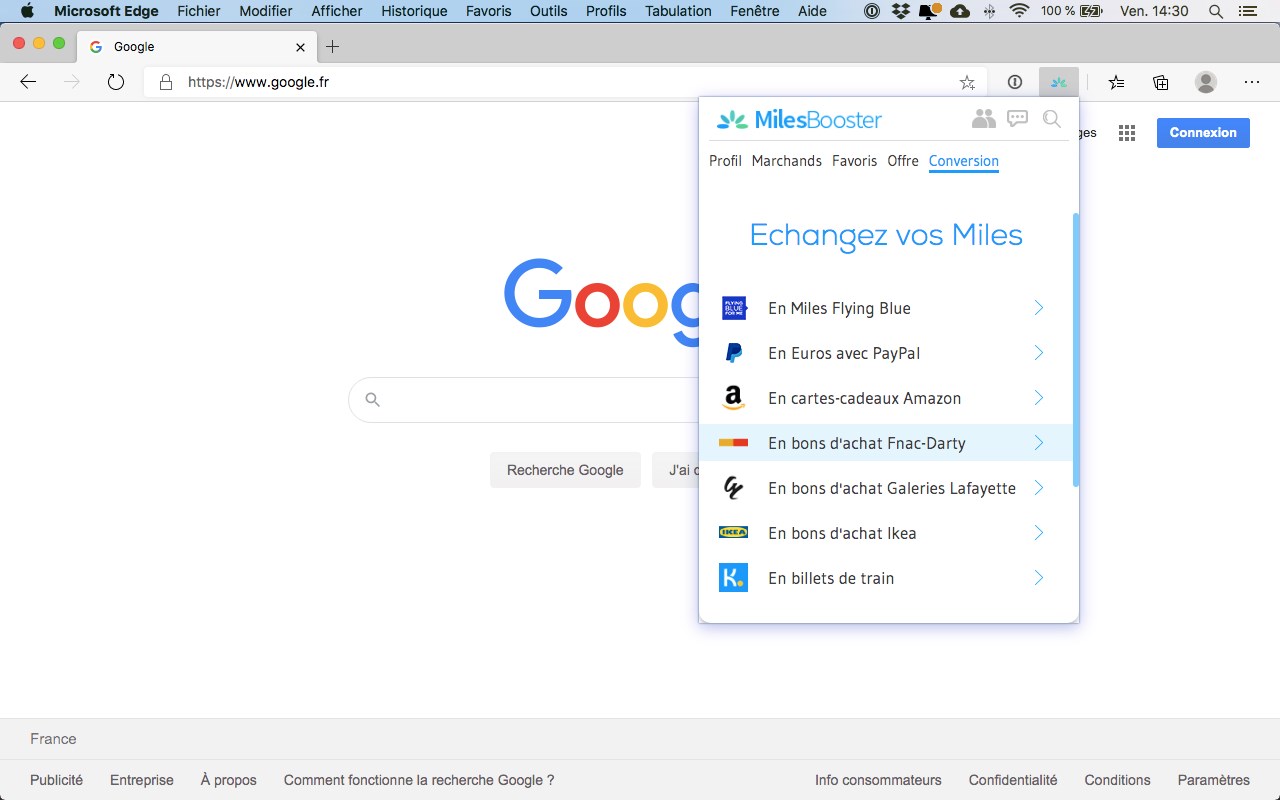Open the Paramètres footer link

pyautogui.click(x=1214, y=780)
